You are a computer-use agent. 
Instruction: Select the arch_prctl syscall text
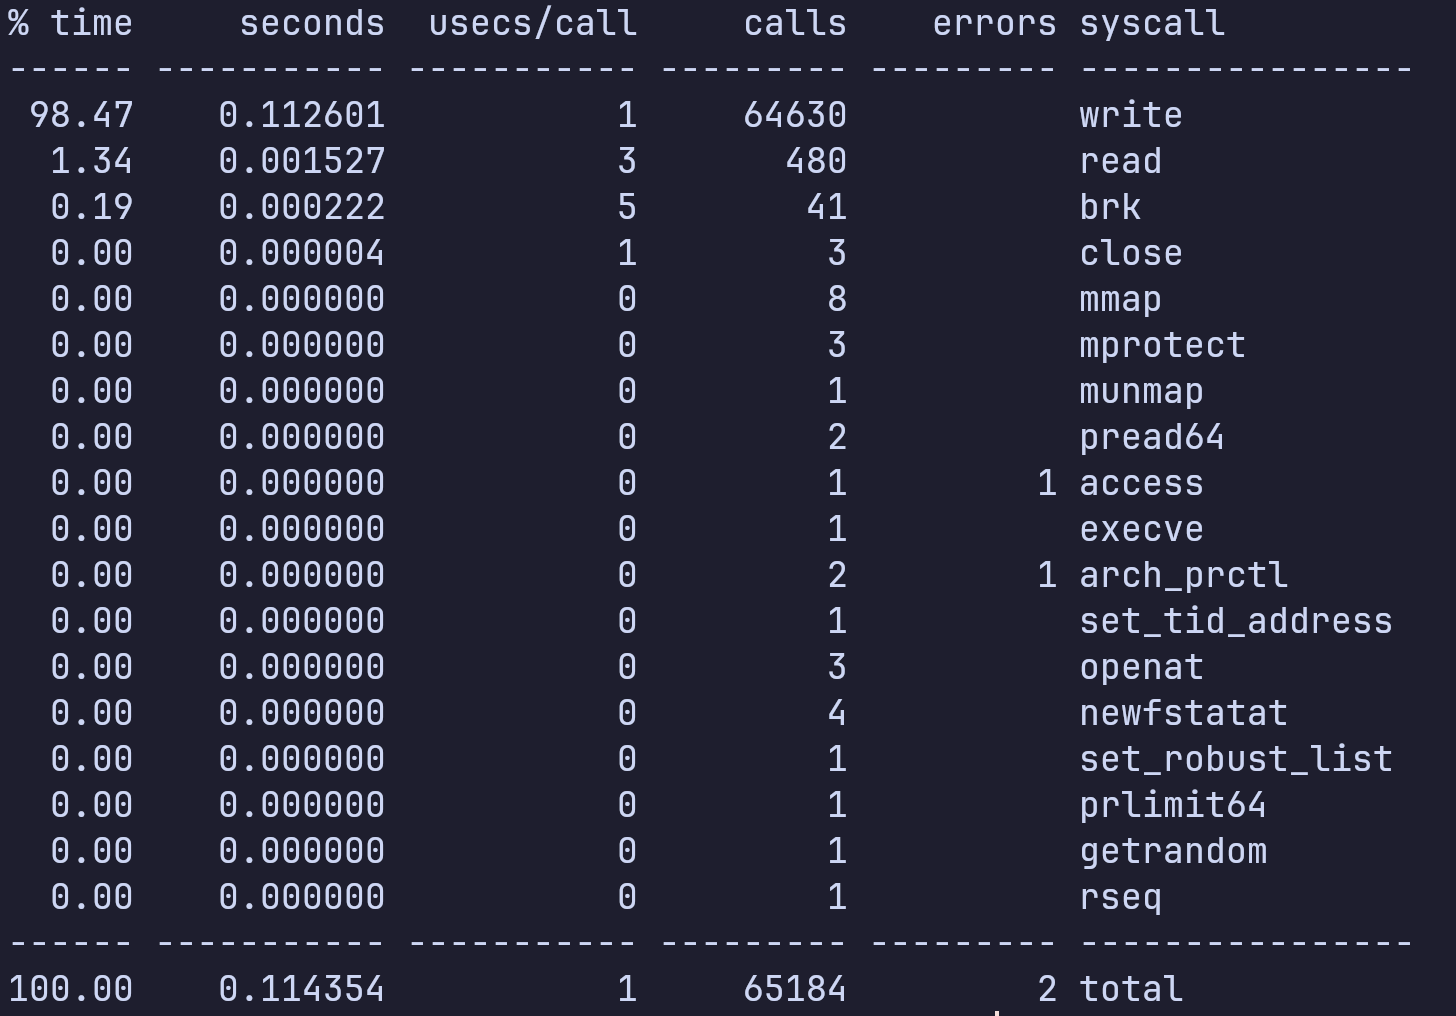[x=1184, y=575]
